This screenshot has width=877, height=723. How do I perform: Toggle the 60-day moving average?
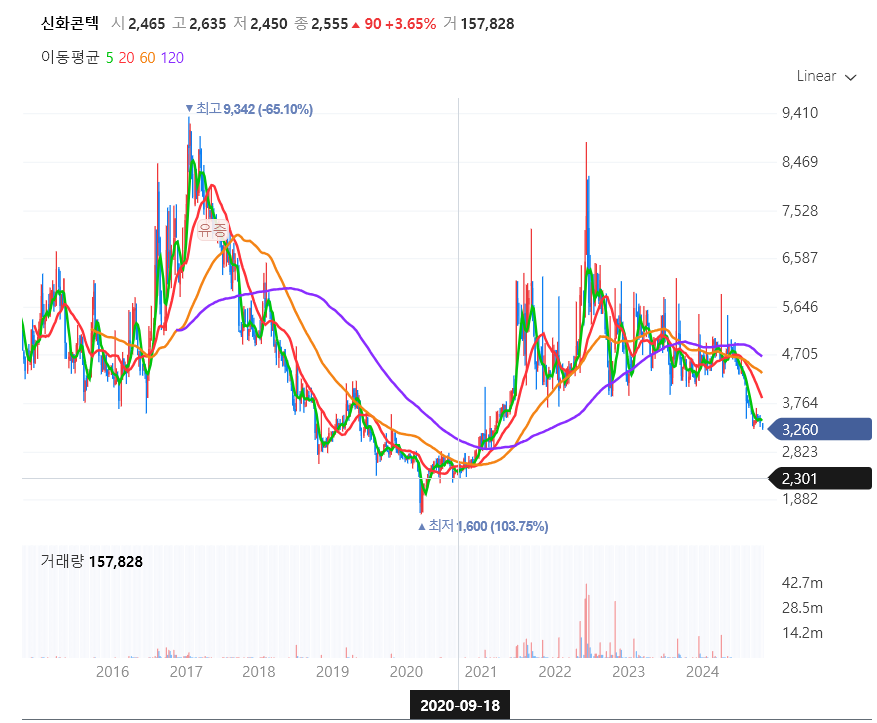point(147,58)
